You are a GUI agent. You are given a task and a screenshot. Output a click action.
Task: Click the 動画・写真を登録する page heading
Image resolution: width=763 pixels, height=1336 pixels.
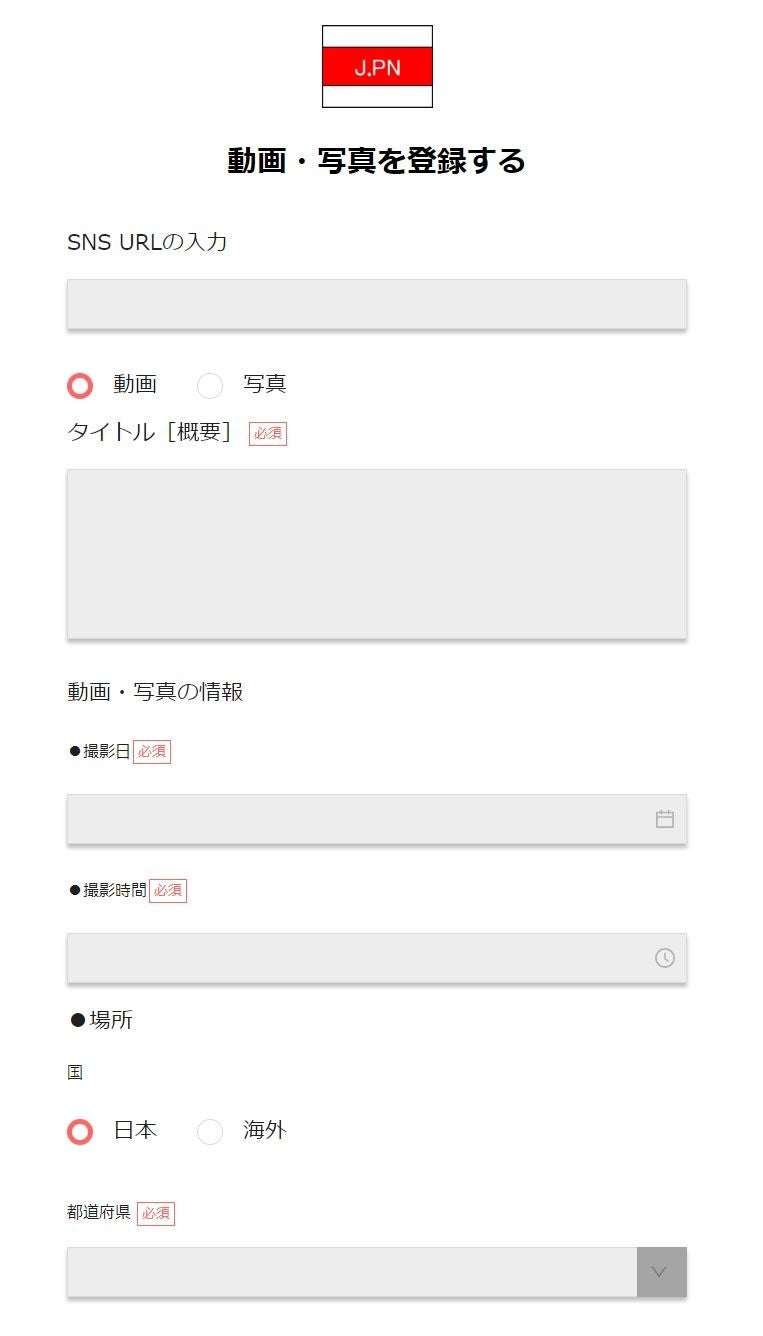pos(376,161)
